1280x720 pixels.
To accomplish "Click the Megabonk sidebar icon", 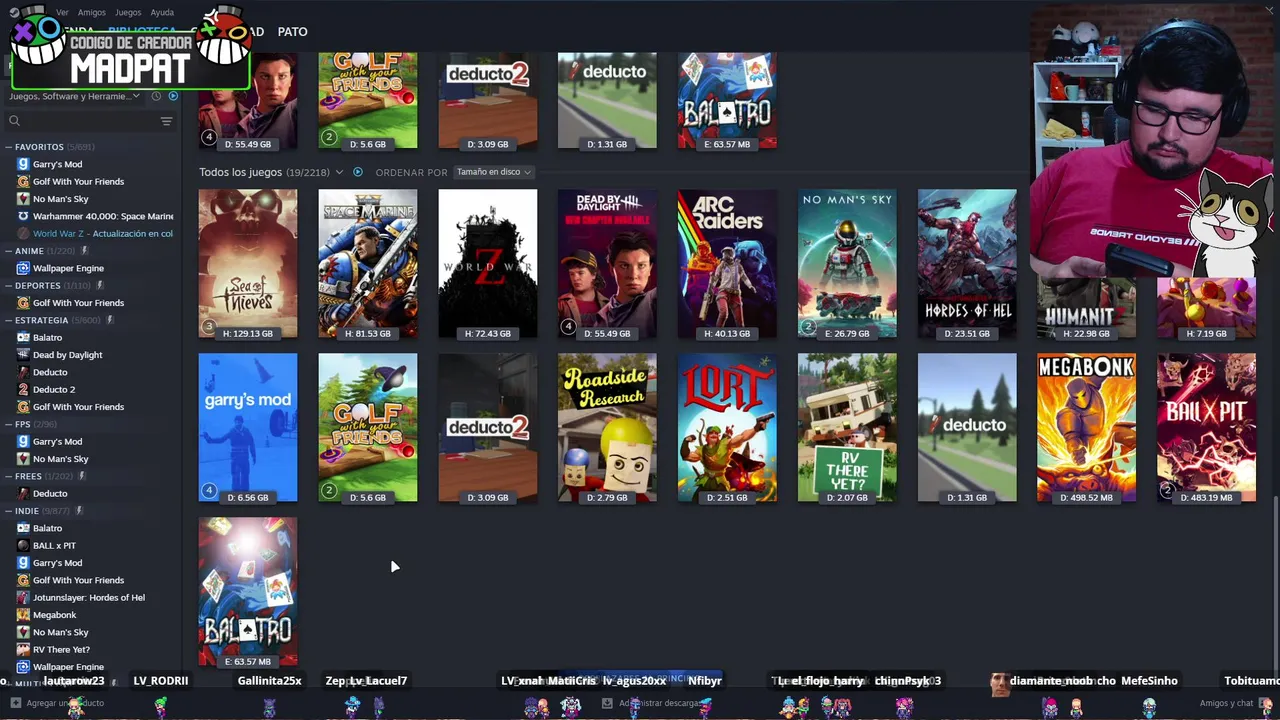I will (23, 615).
